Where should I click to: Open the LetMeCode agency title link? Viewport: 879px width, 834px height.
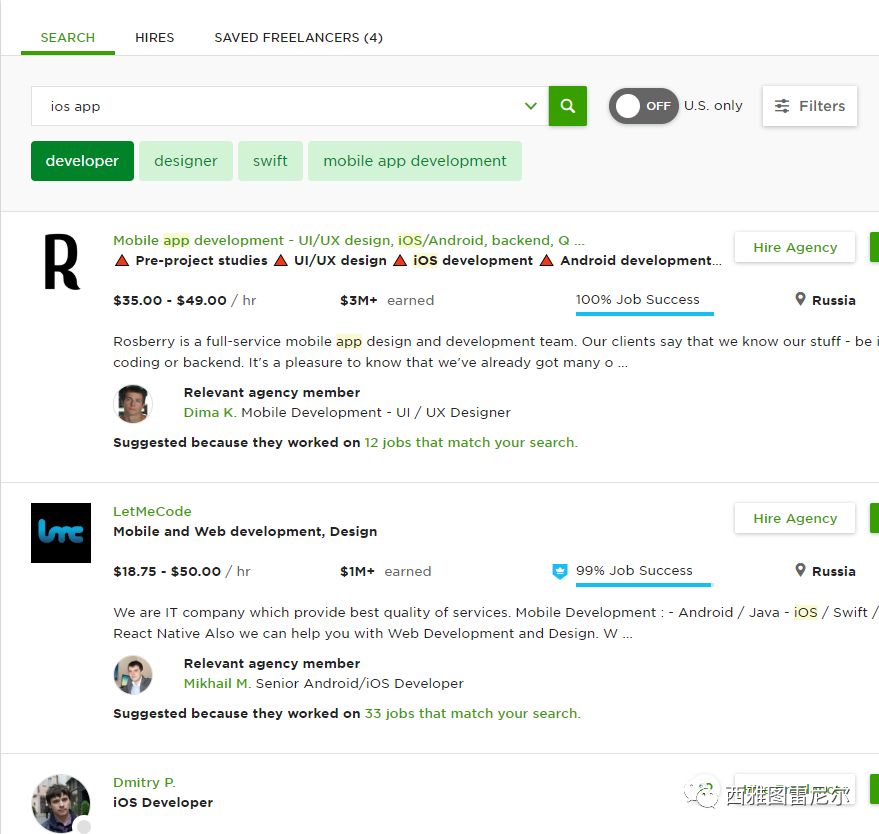pyautogui.click(x=152, y=511)
